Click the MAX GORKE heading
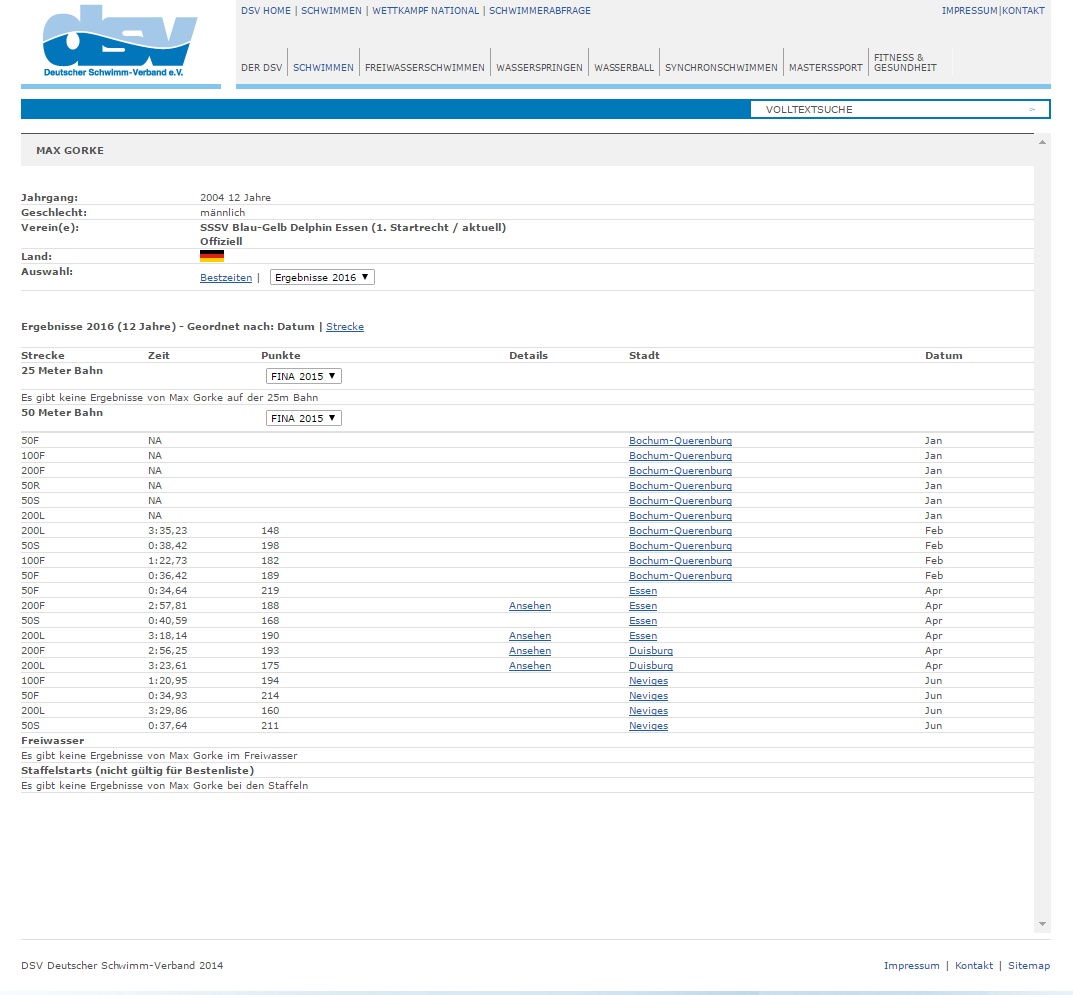The image size is (1073, 995). pyautogui.click(x=70, y=151)
